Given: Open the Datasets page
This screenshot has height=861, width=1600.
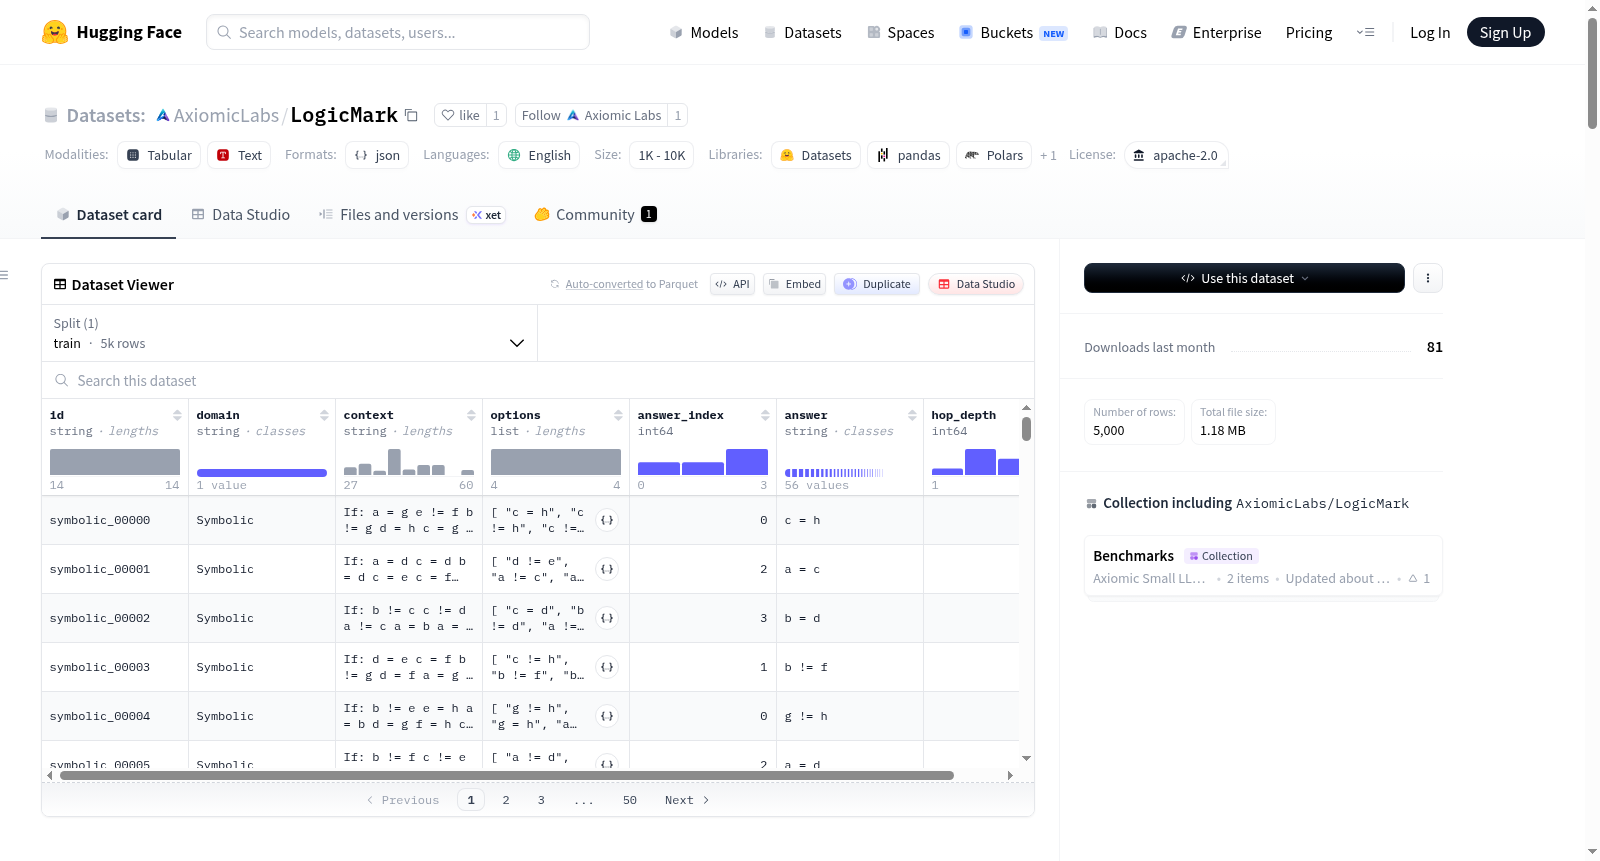Looking at the screenshot, I should (x=802, y=32).
